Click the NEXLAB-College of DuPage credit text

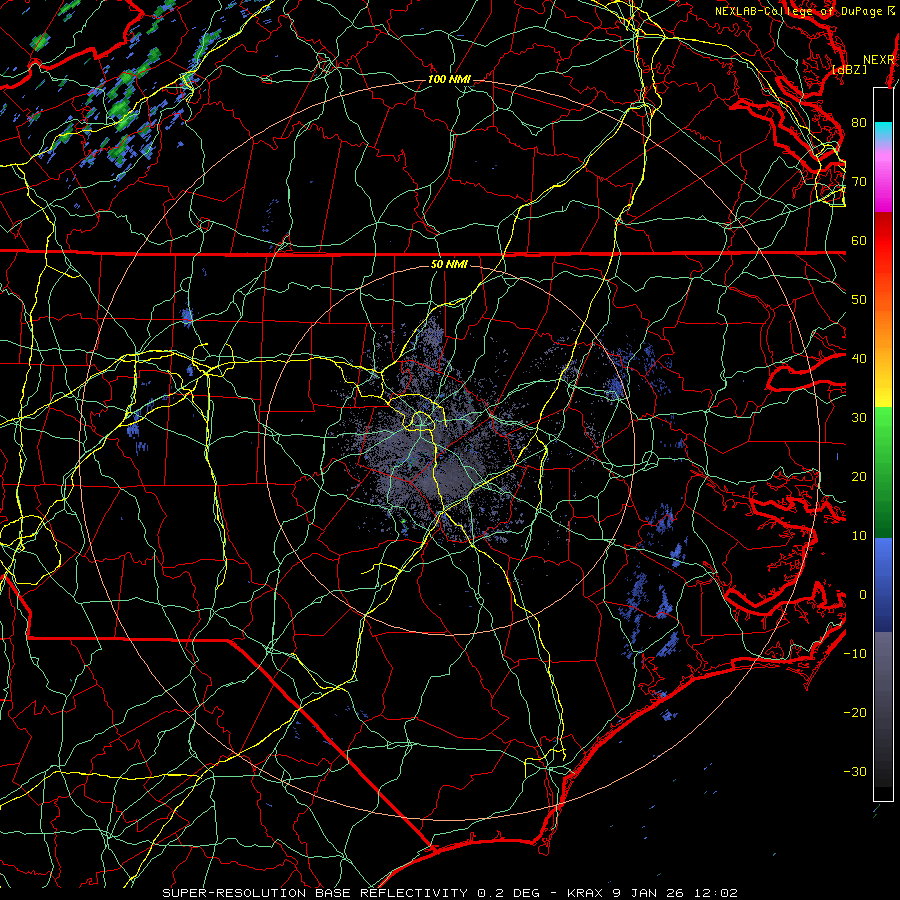pos(798,11)
